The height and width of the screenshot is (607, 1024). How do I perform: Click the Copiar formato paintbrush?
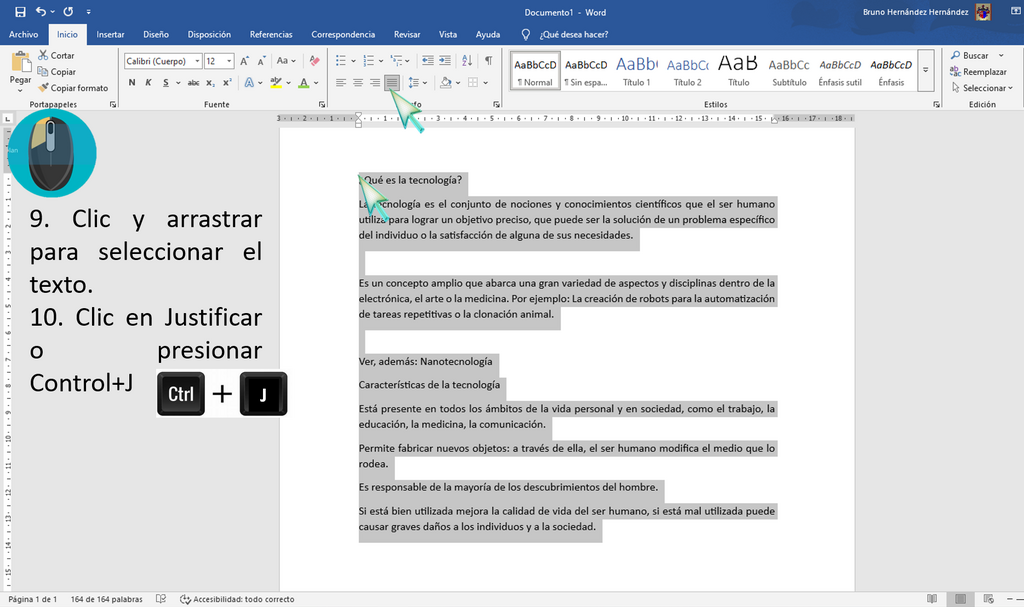tap(73, 88)
